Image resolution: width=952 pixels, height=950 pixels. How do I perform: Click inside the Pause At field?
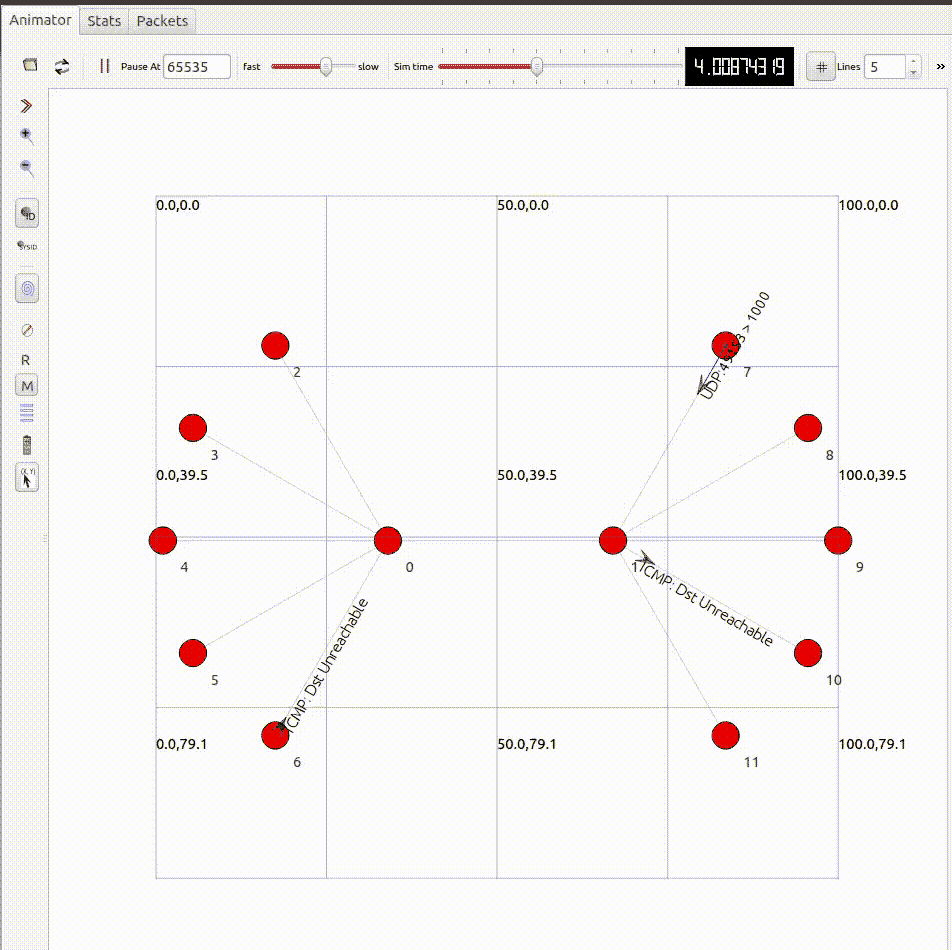coord(197,67)
